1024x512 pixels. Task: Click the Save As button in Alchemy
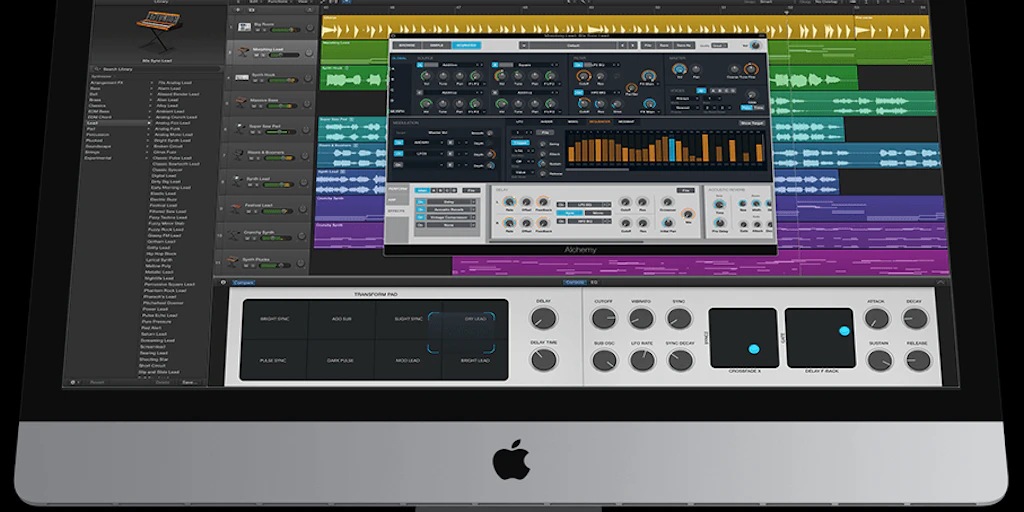683,45
